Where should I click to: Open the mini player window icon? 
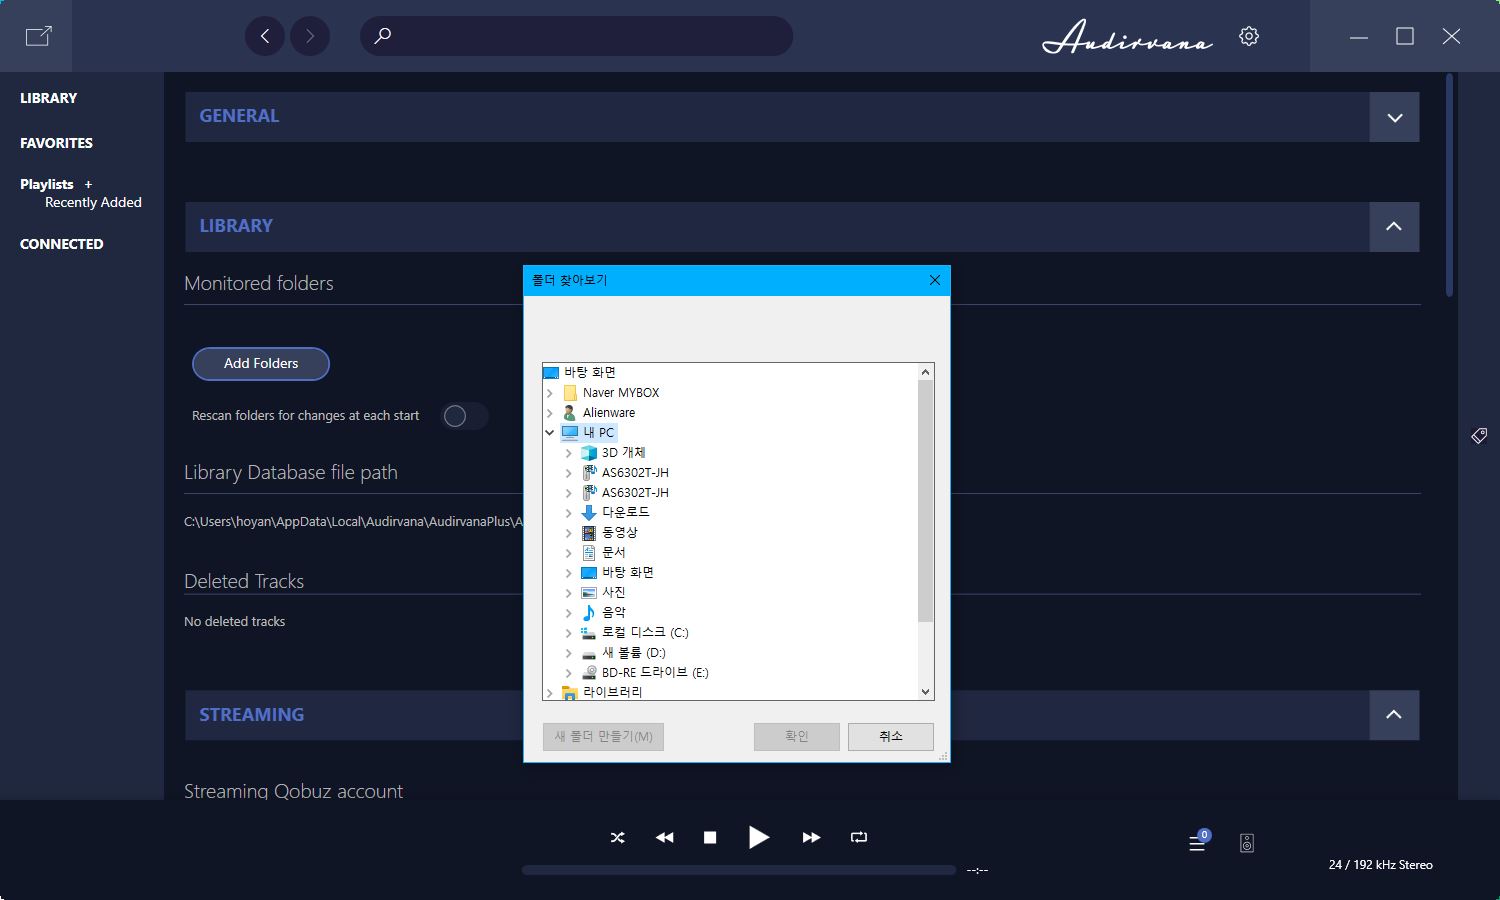38,36
